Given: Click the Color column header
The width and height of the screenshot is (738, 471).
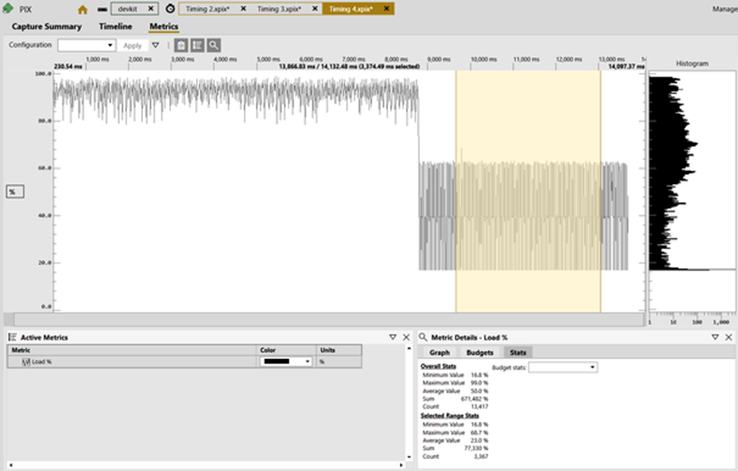Looking at the screenshot, I should [287, 350].
